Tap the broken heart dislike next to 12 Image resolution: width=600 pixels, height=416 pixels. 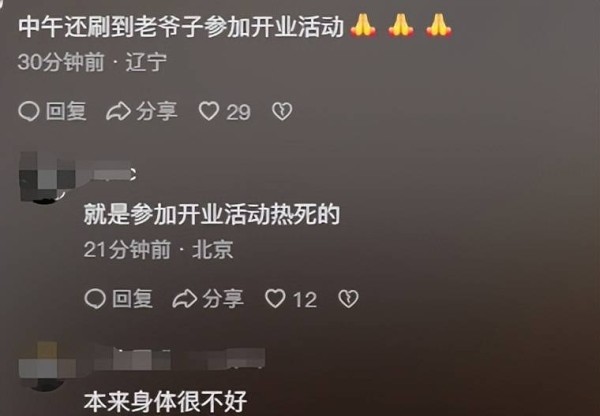tap(348, 299)
